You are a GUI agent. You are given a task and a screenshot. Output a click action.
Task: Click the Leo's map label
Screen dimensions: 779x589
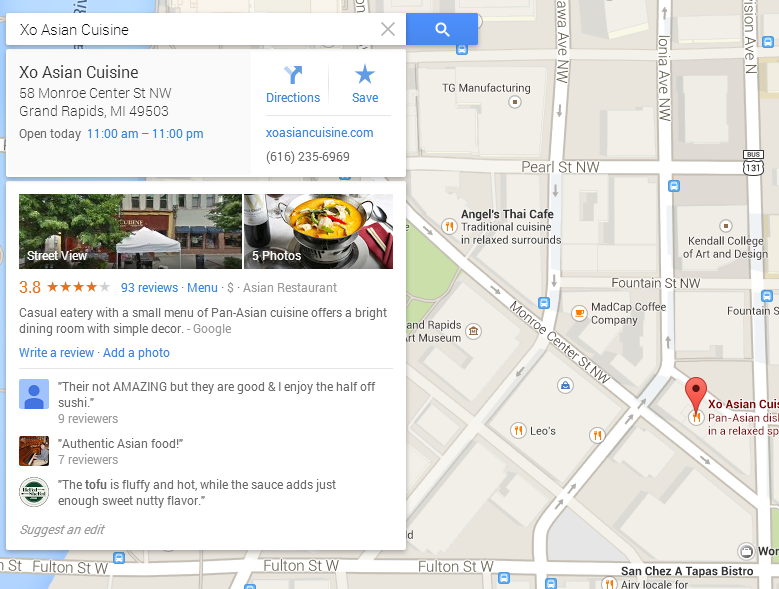(543, 431)
